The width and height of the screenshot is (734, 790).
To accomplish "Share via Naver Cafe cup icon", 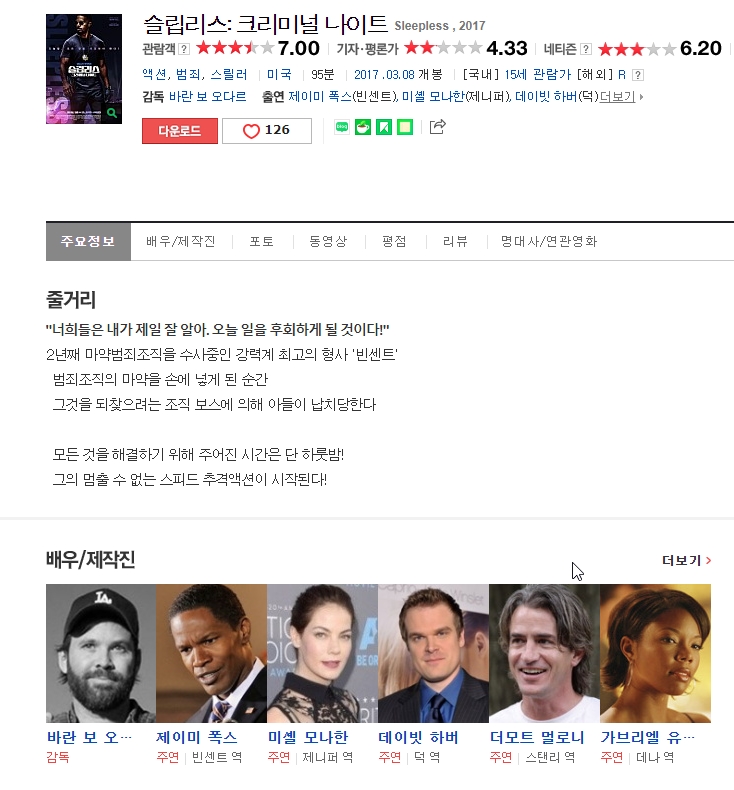I will (x=363, y=127).
